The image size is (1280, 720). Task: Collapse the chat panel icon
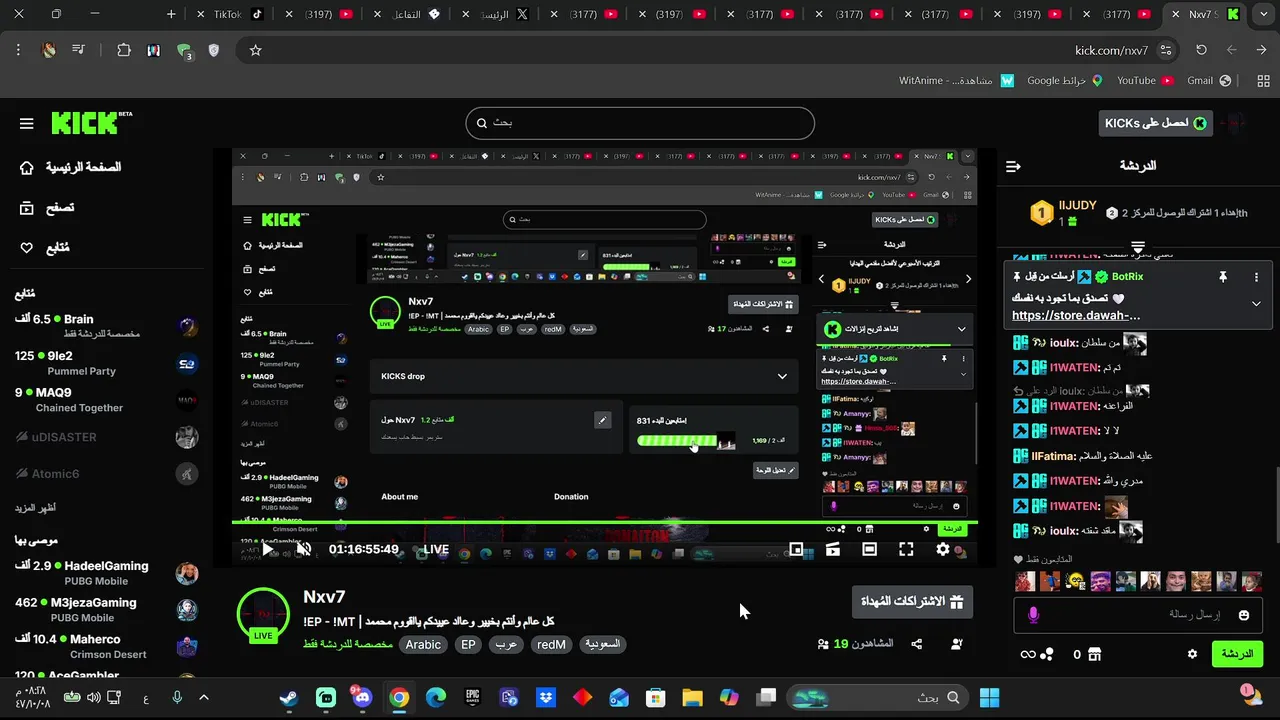[1013, 166]
